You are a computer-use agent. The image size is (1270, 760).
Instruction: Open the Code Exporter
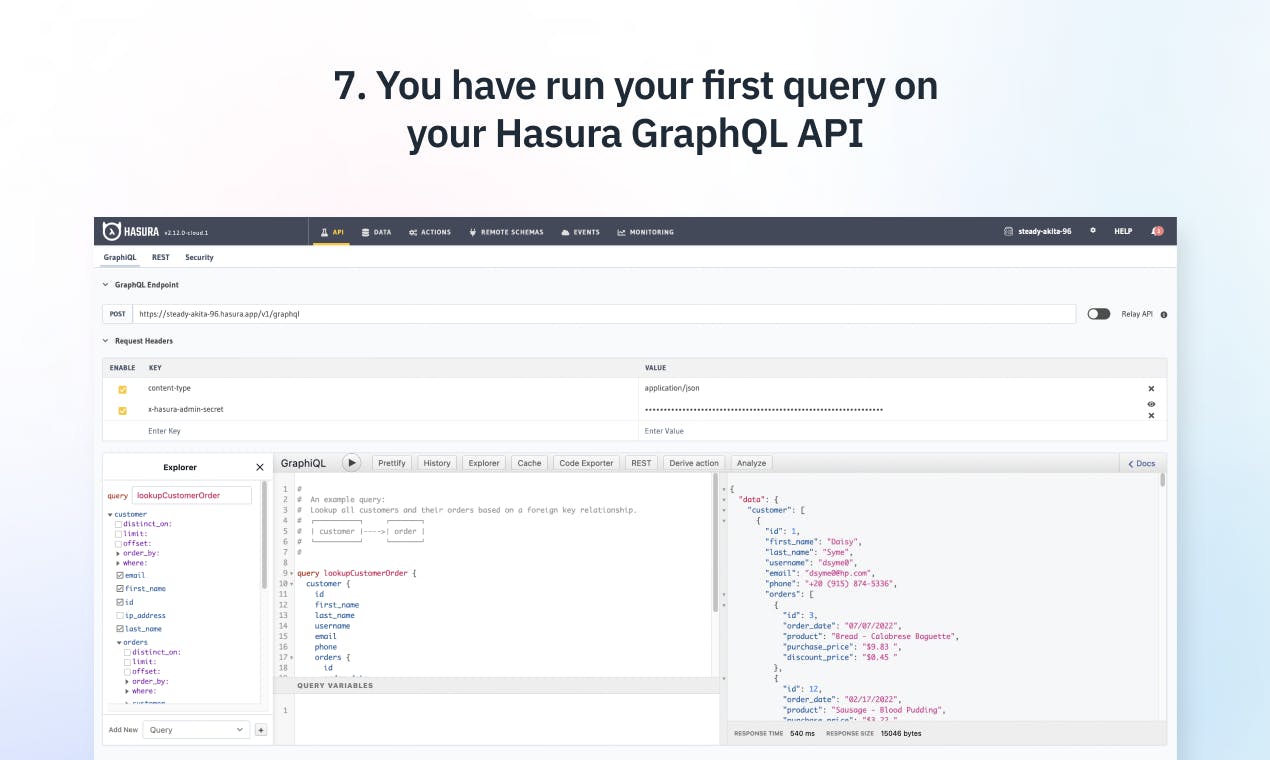coord(586,463)
